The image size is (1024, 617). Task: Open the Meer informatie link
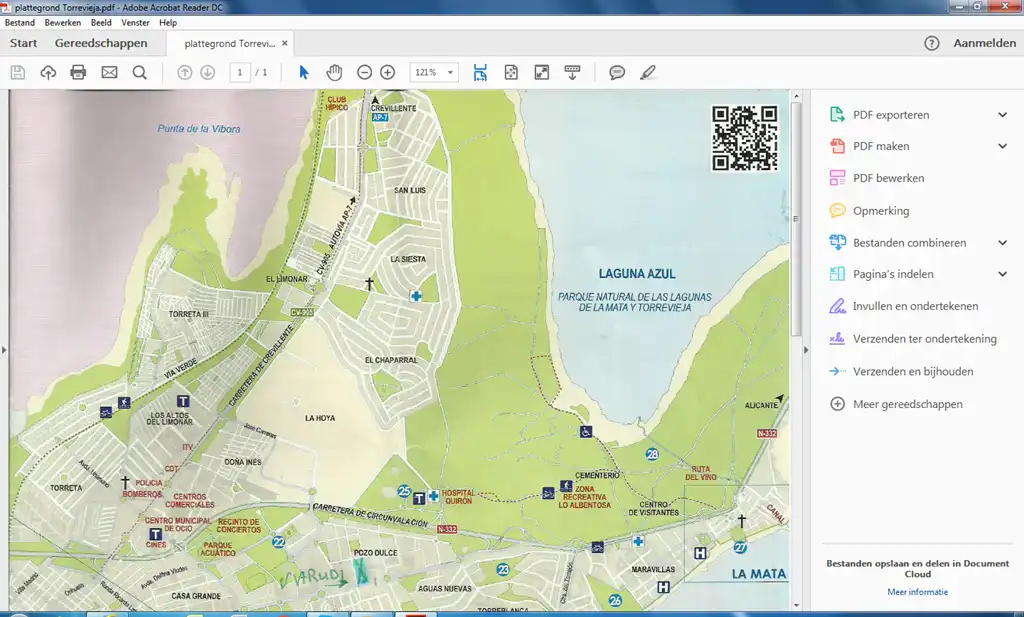pos(917,592)
